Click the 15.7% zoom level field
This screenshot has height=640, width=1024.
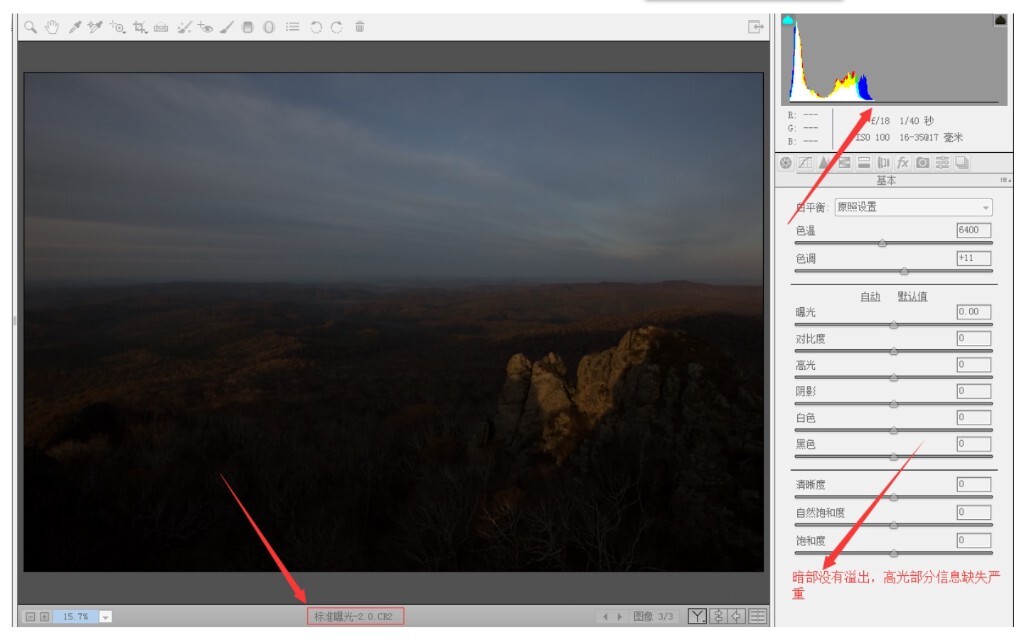76,616
